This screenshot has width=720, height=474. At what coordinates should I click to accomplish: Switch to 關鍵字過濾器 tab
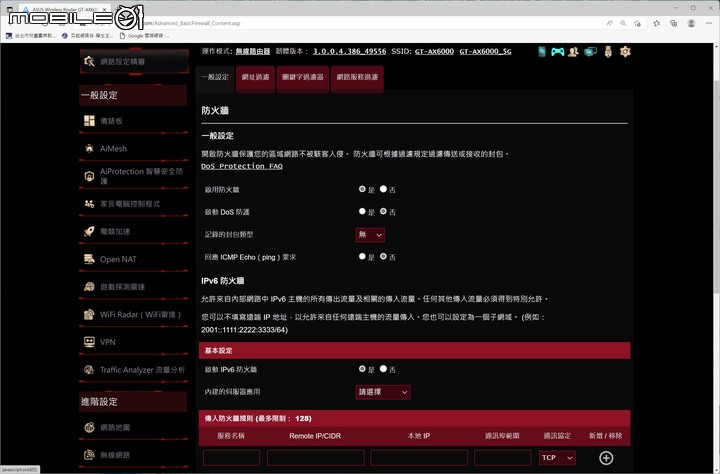click(303, 77)
